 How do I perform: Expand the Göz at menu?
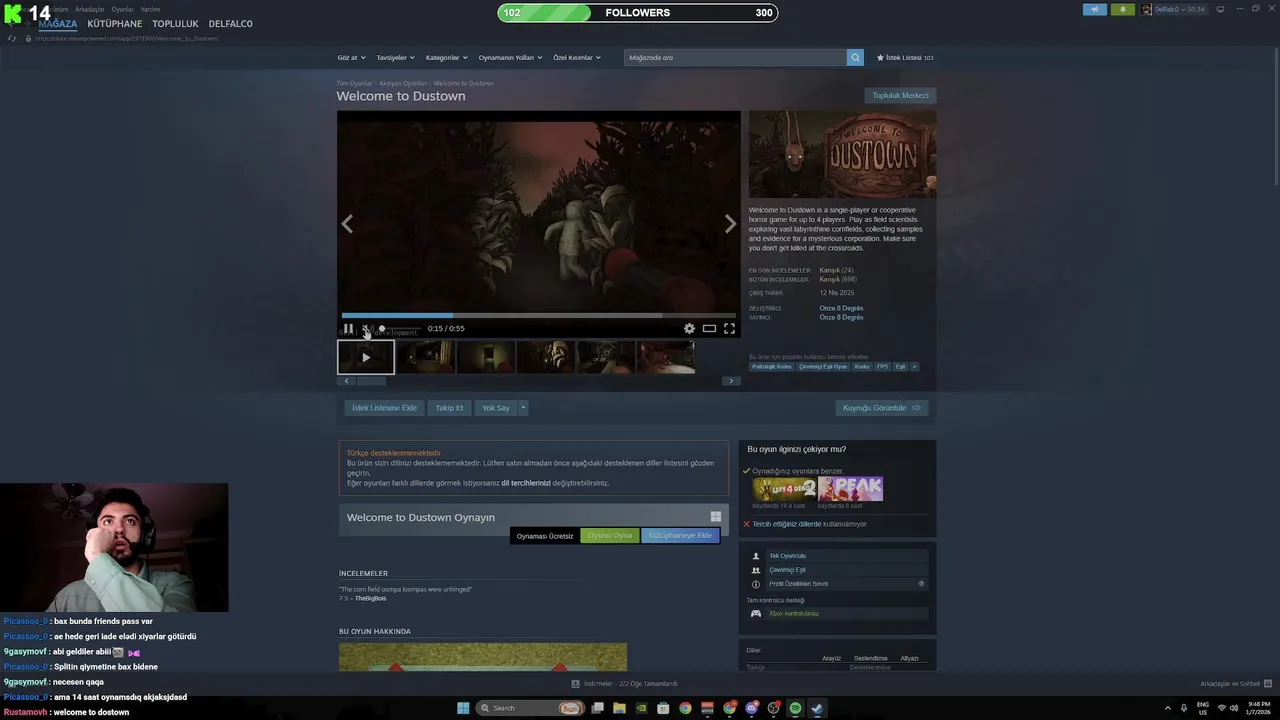point(351,58)
